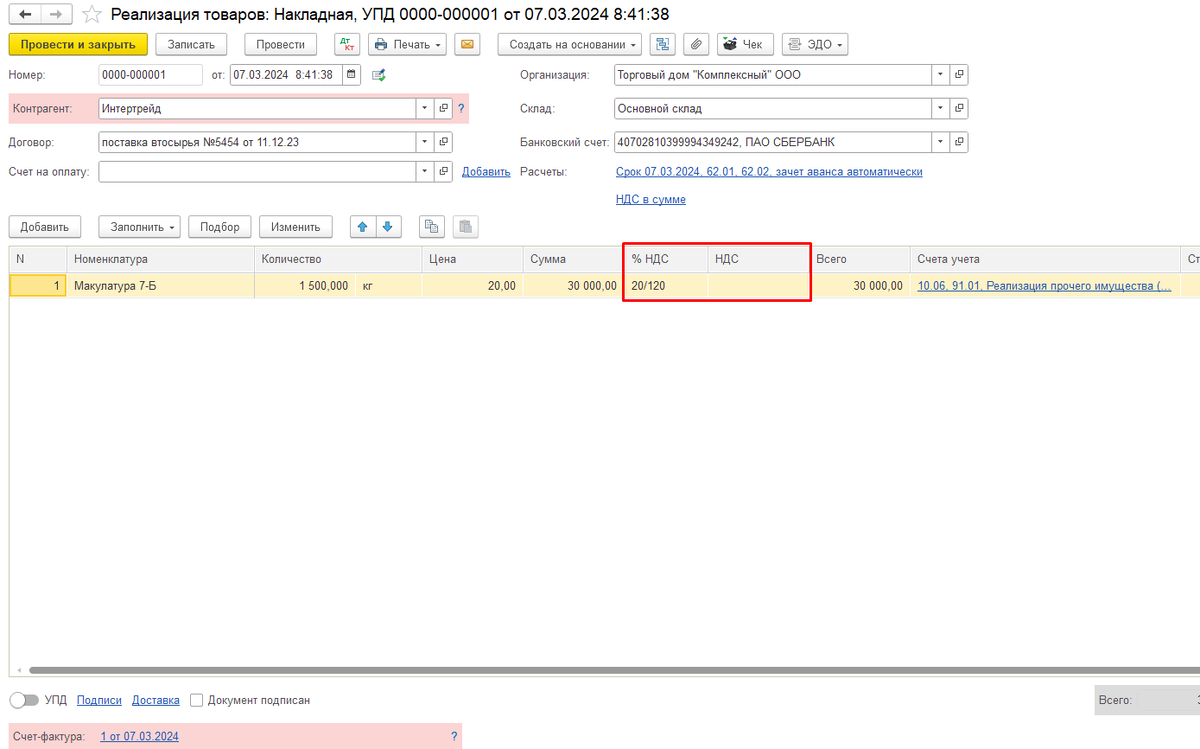The height and width of the screenshot is (749, 1200).
Task: Click Провести и закрыть button
Action: (78, 45)
